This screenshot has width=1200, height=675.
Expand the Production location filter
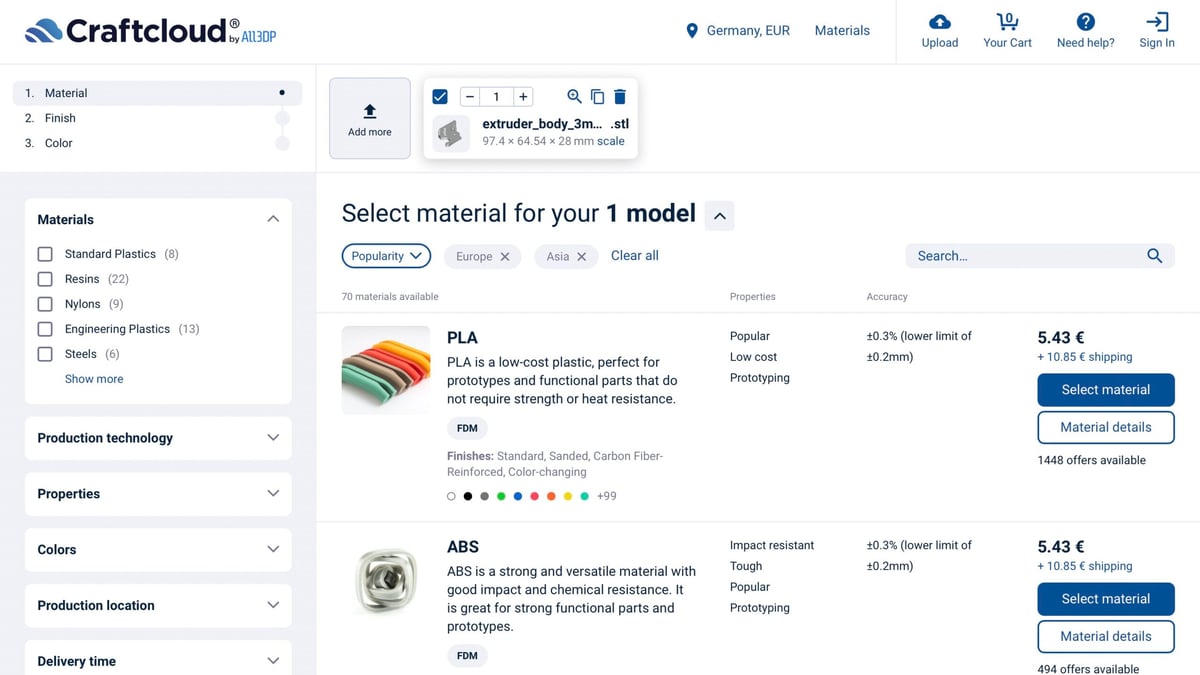(158, 606)
